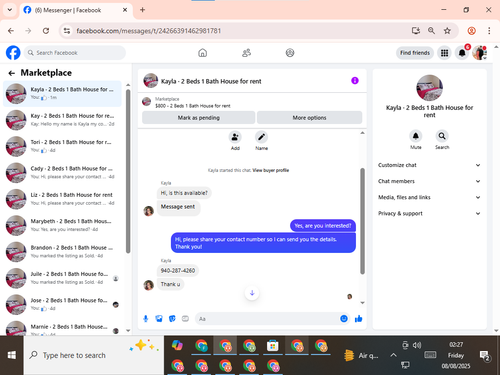This screenshot has height=375, width=500.
Task: Click the Name edit pencil icon
Action: 261,137
